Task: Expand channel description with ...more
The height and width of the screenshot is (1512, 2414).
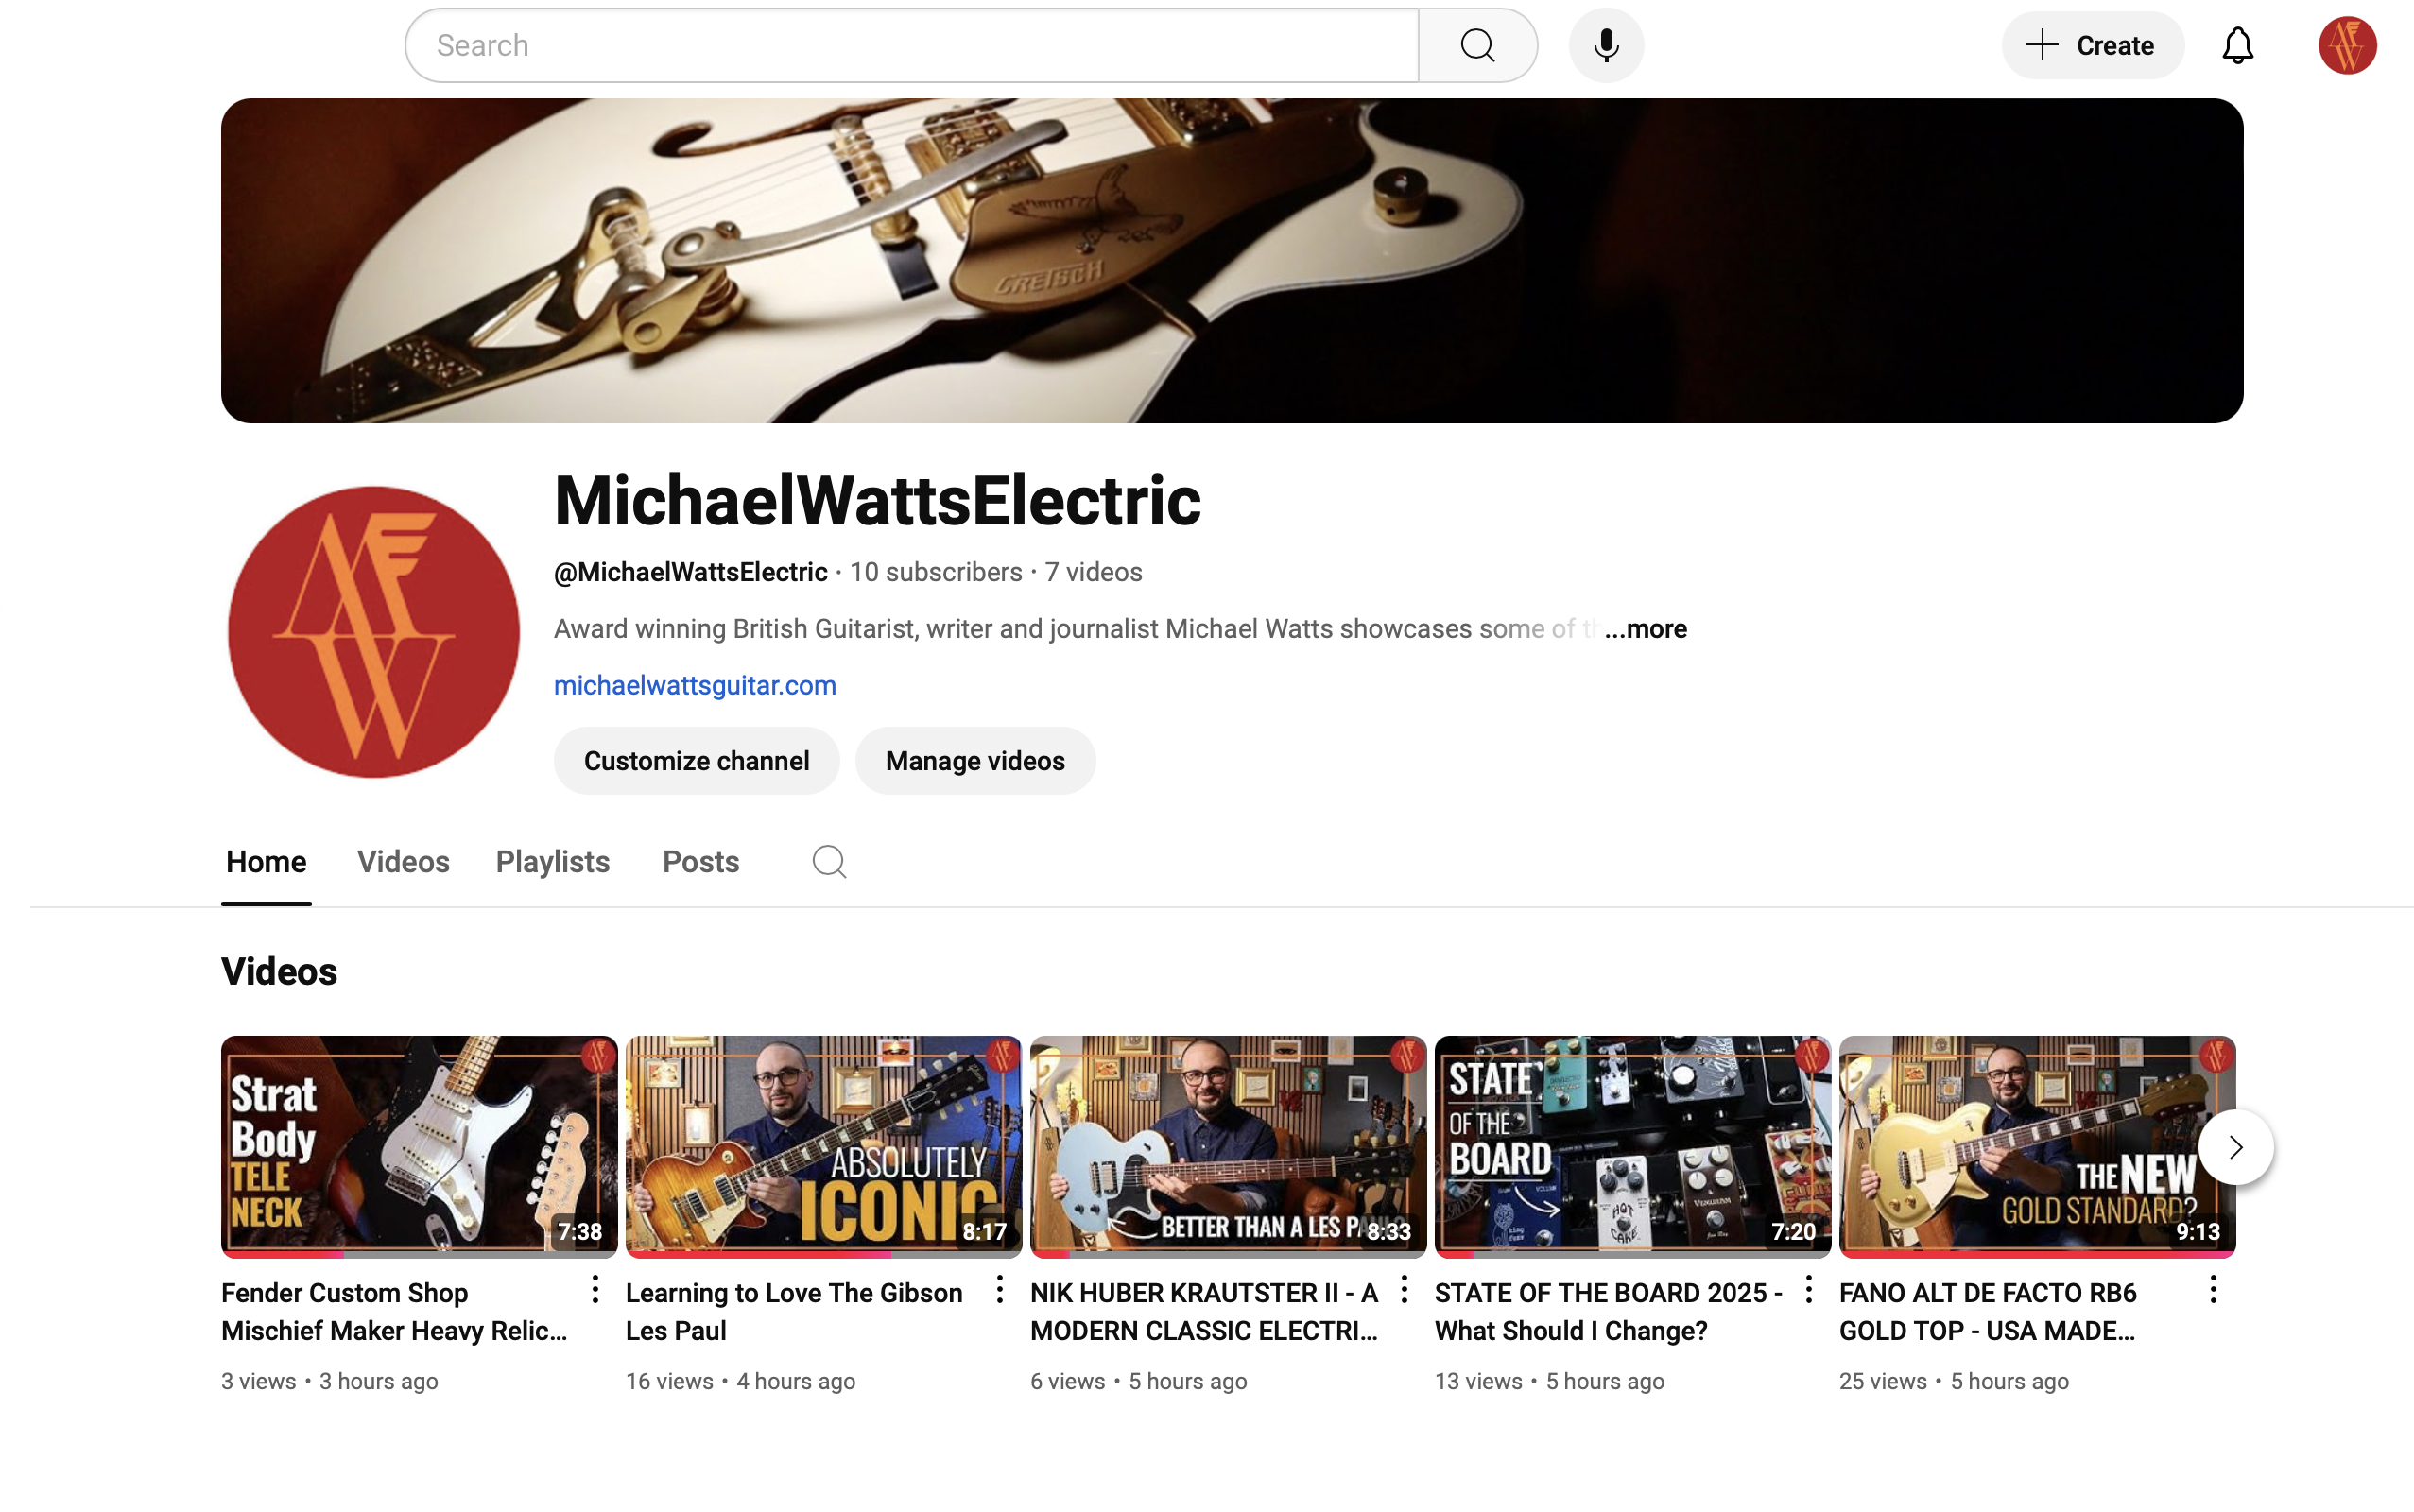Action: click(1645, 629)
